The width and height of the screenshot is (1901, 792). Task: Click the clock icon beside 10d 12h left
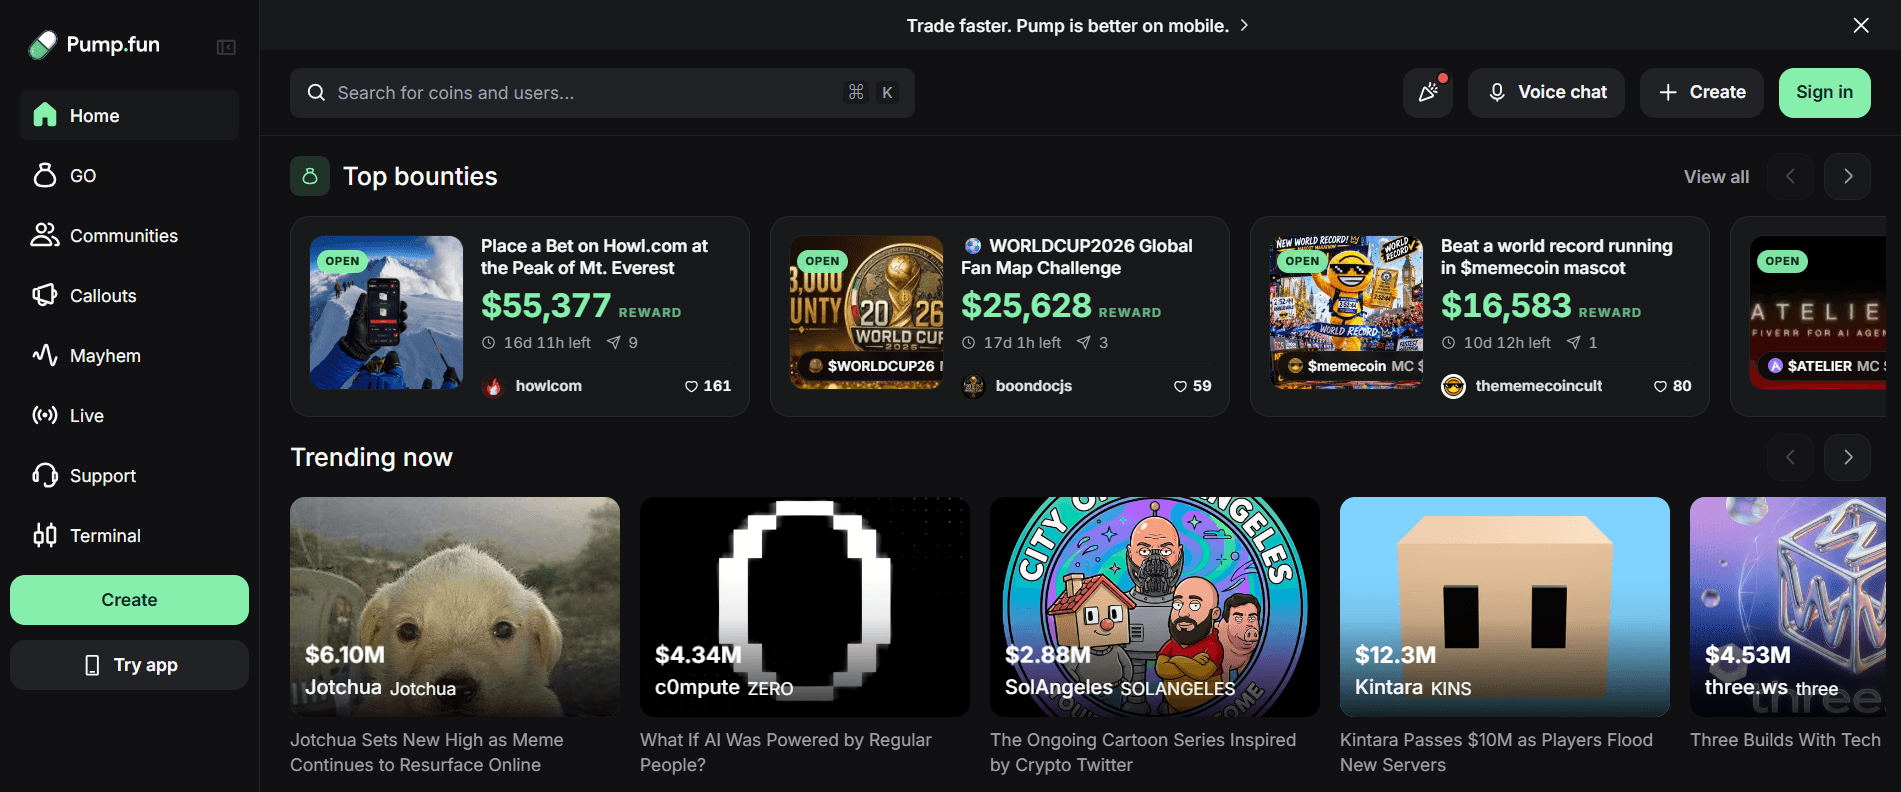1449,343
